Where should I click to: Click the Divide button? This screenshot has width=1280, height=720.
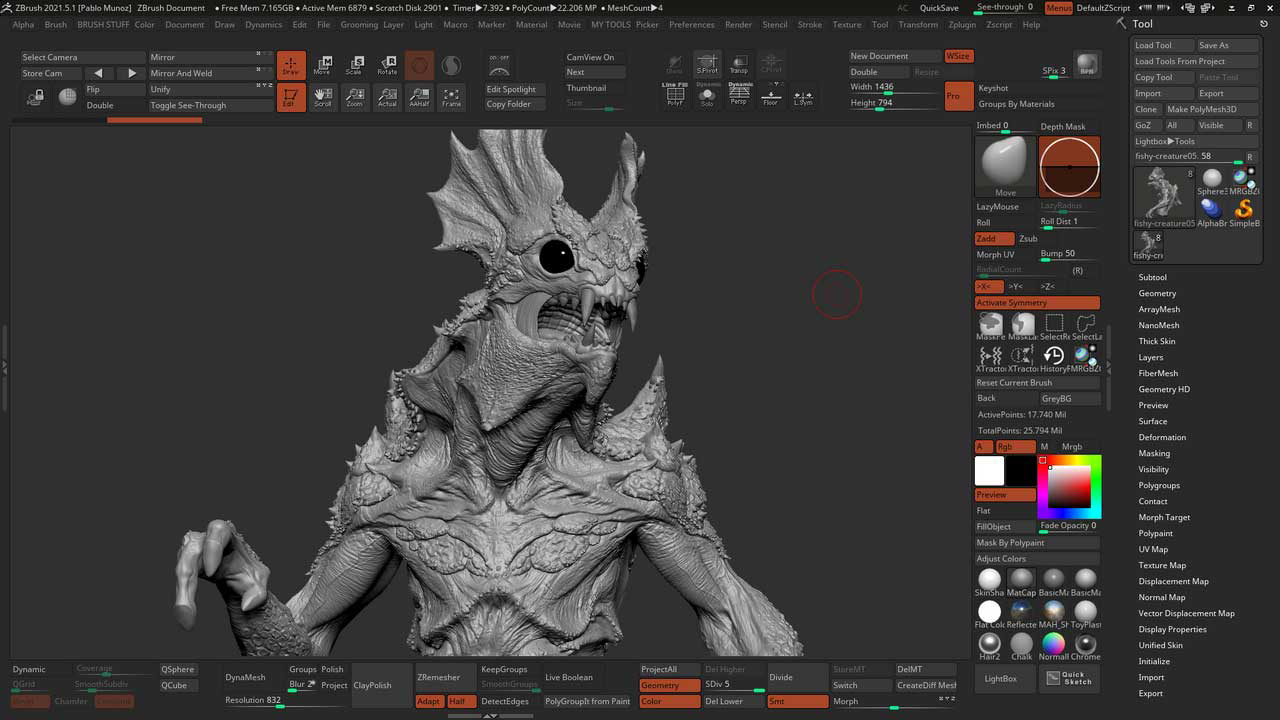796,677
